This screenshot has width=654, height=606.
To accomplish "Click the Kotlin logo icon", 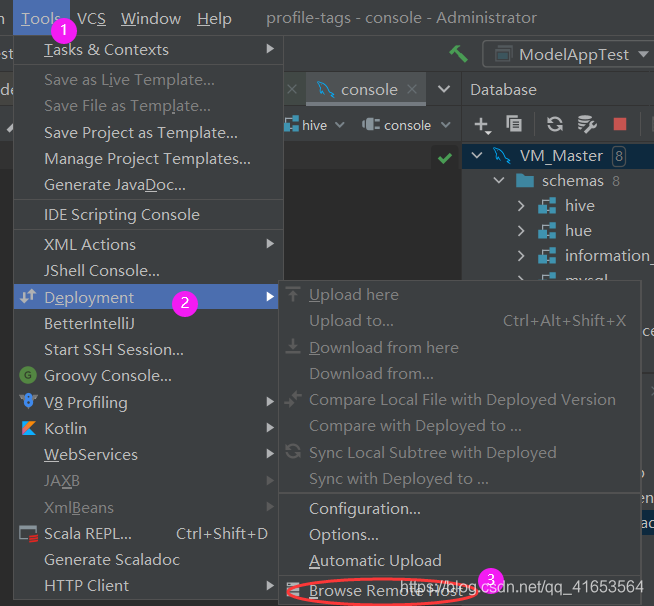I will coord(28,428).
